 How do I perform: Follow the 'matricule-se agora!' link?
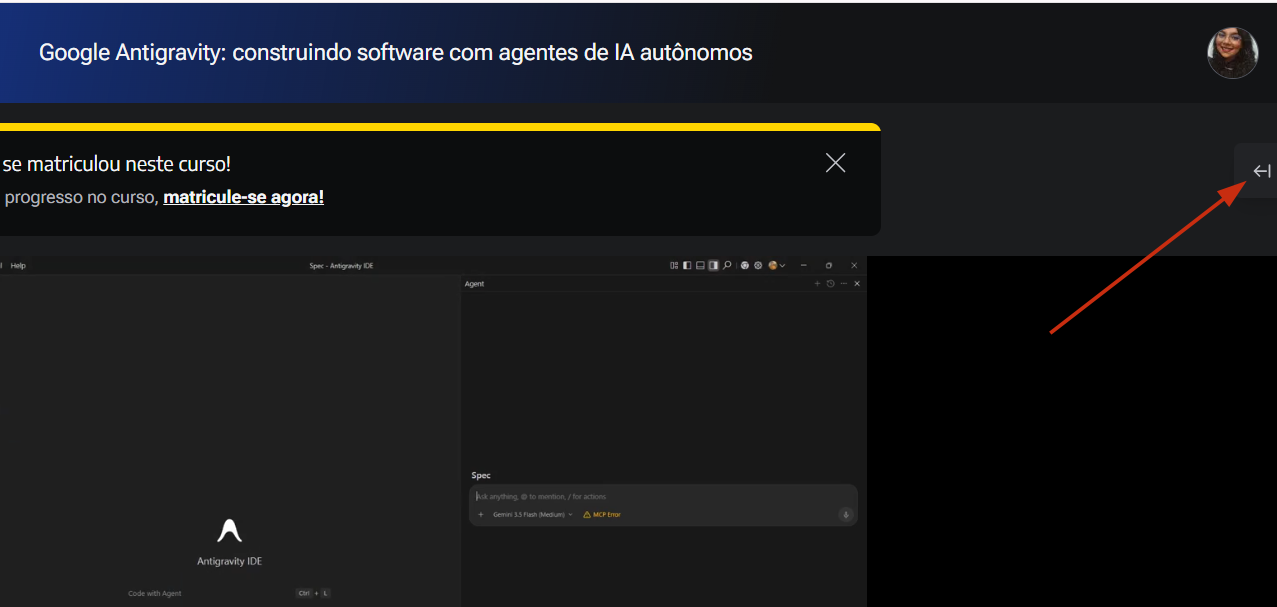tap(244, 197)
